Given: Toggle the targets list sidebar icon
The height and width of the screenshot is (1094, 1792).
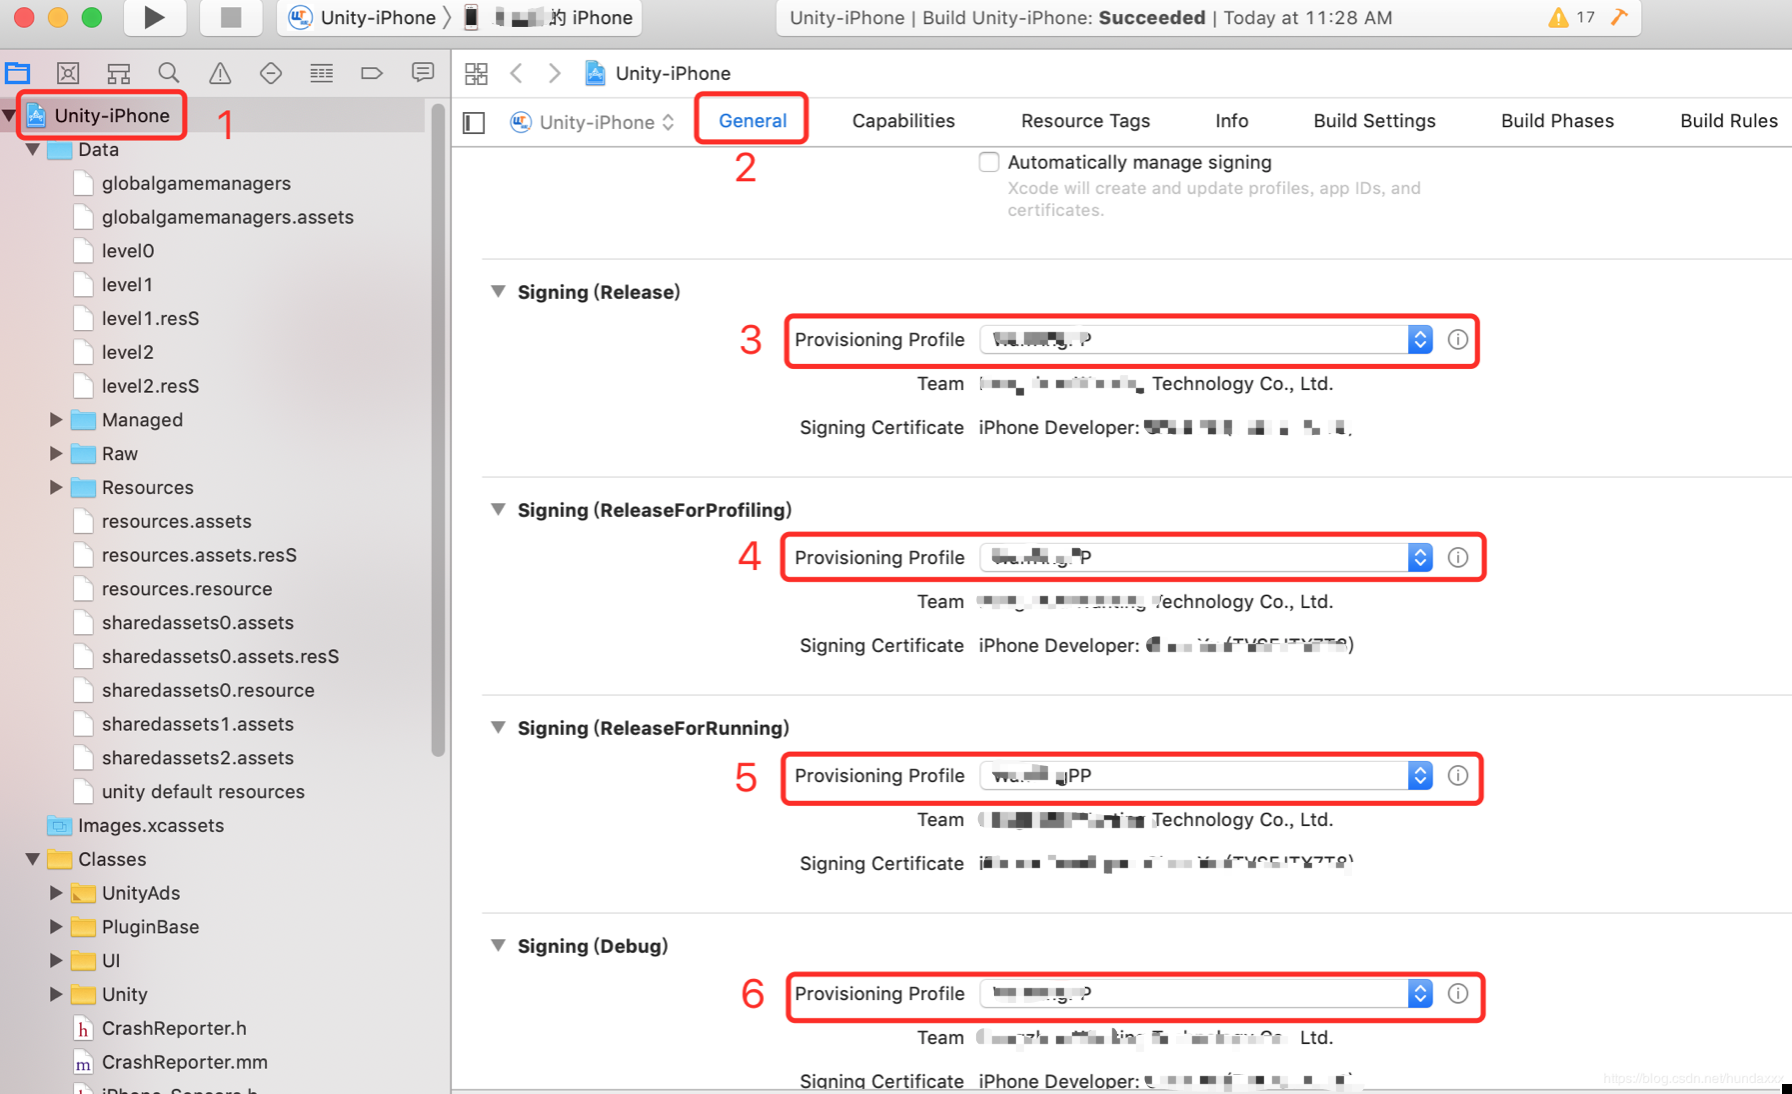Looking at the screenshot, I should pyautogui.click(x=474, y=122).
